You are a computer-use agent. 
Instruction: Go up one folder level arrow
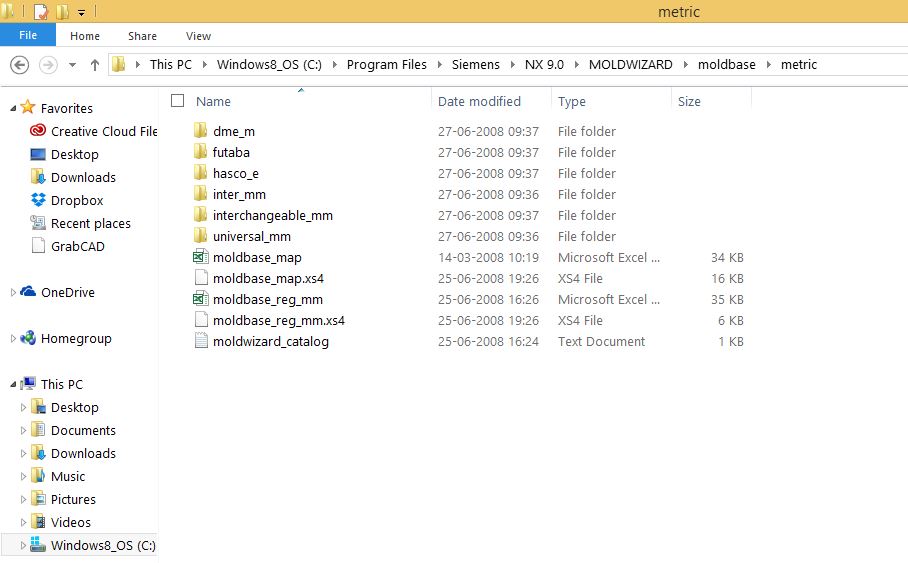pos(95,64)
